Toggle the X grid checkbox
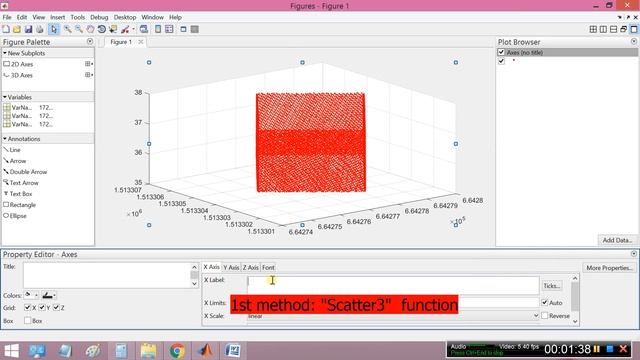640x360 pixels. (27, 307)
